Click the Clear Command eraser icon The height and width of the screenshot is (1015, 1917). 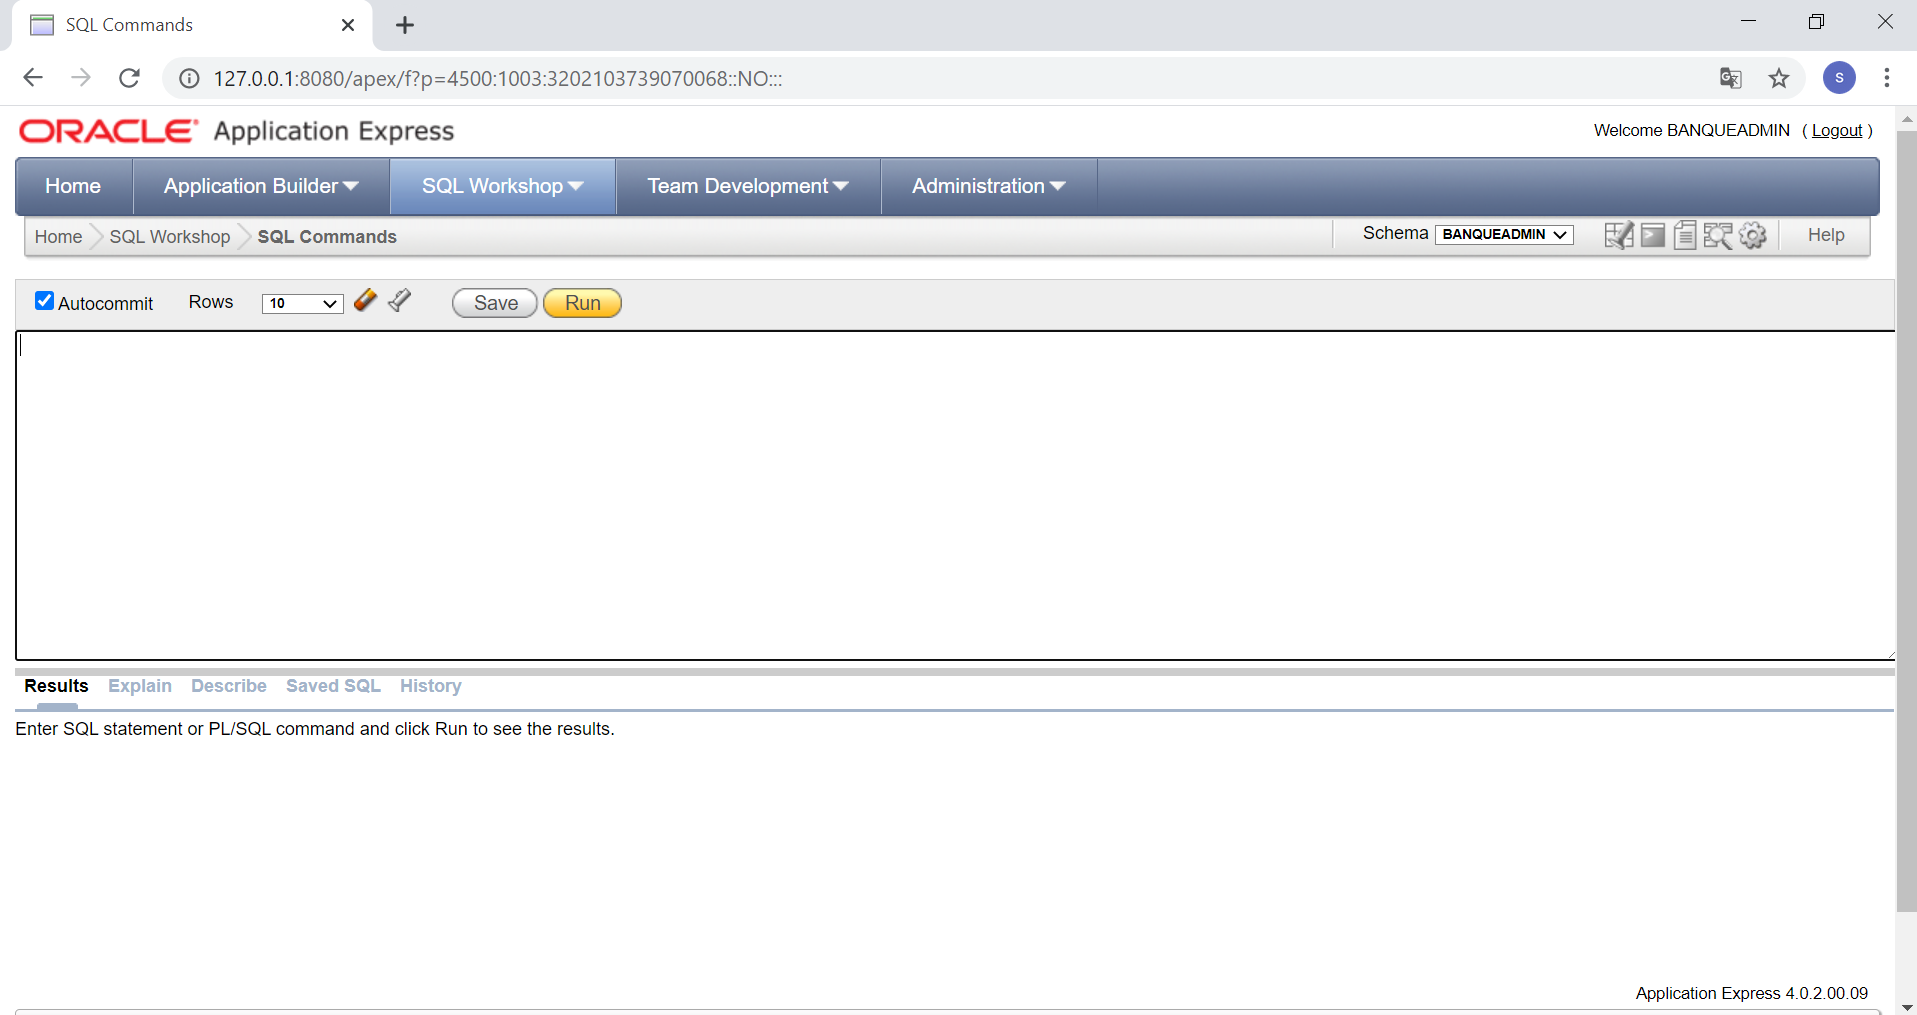[x=366, y=300]
